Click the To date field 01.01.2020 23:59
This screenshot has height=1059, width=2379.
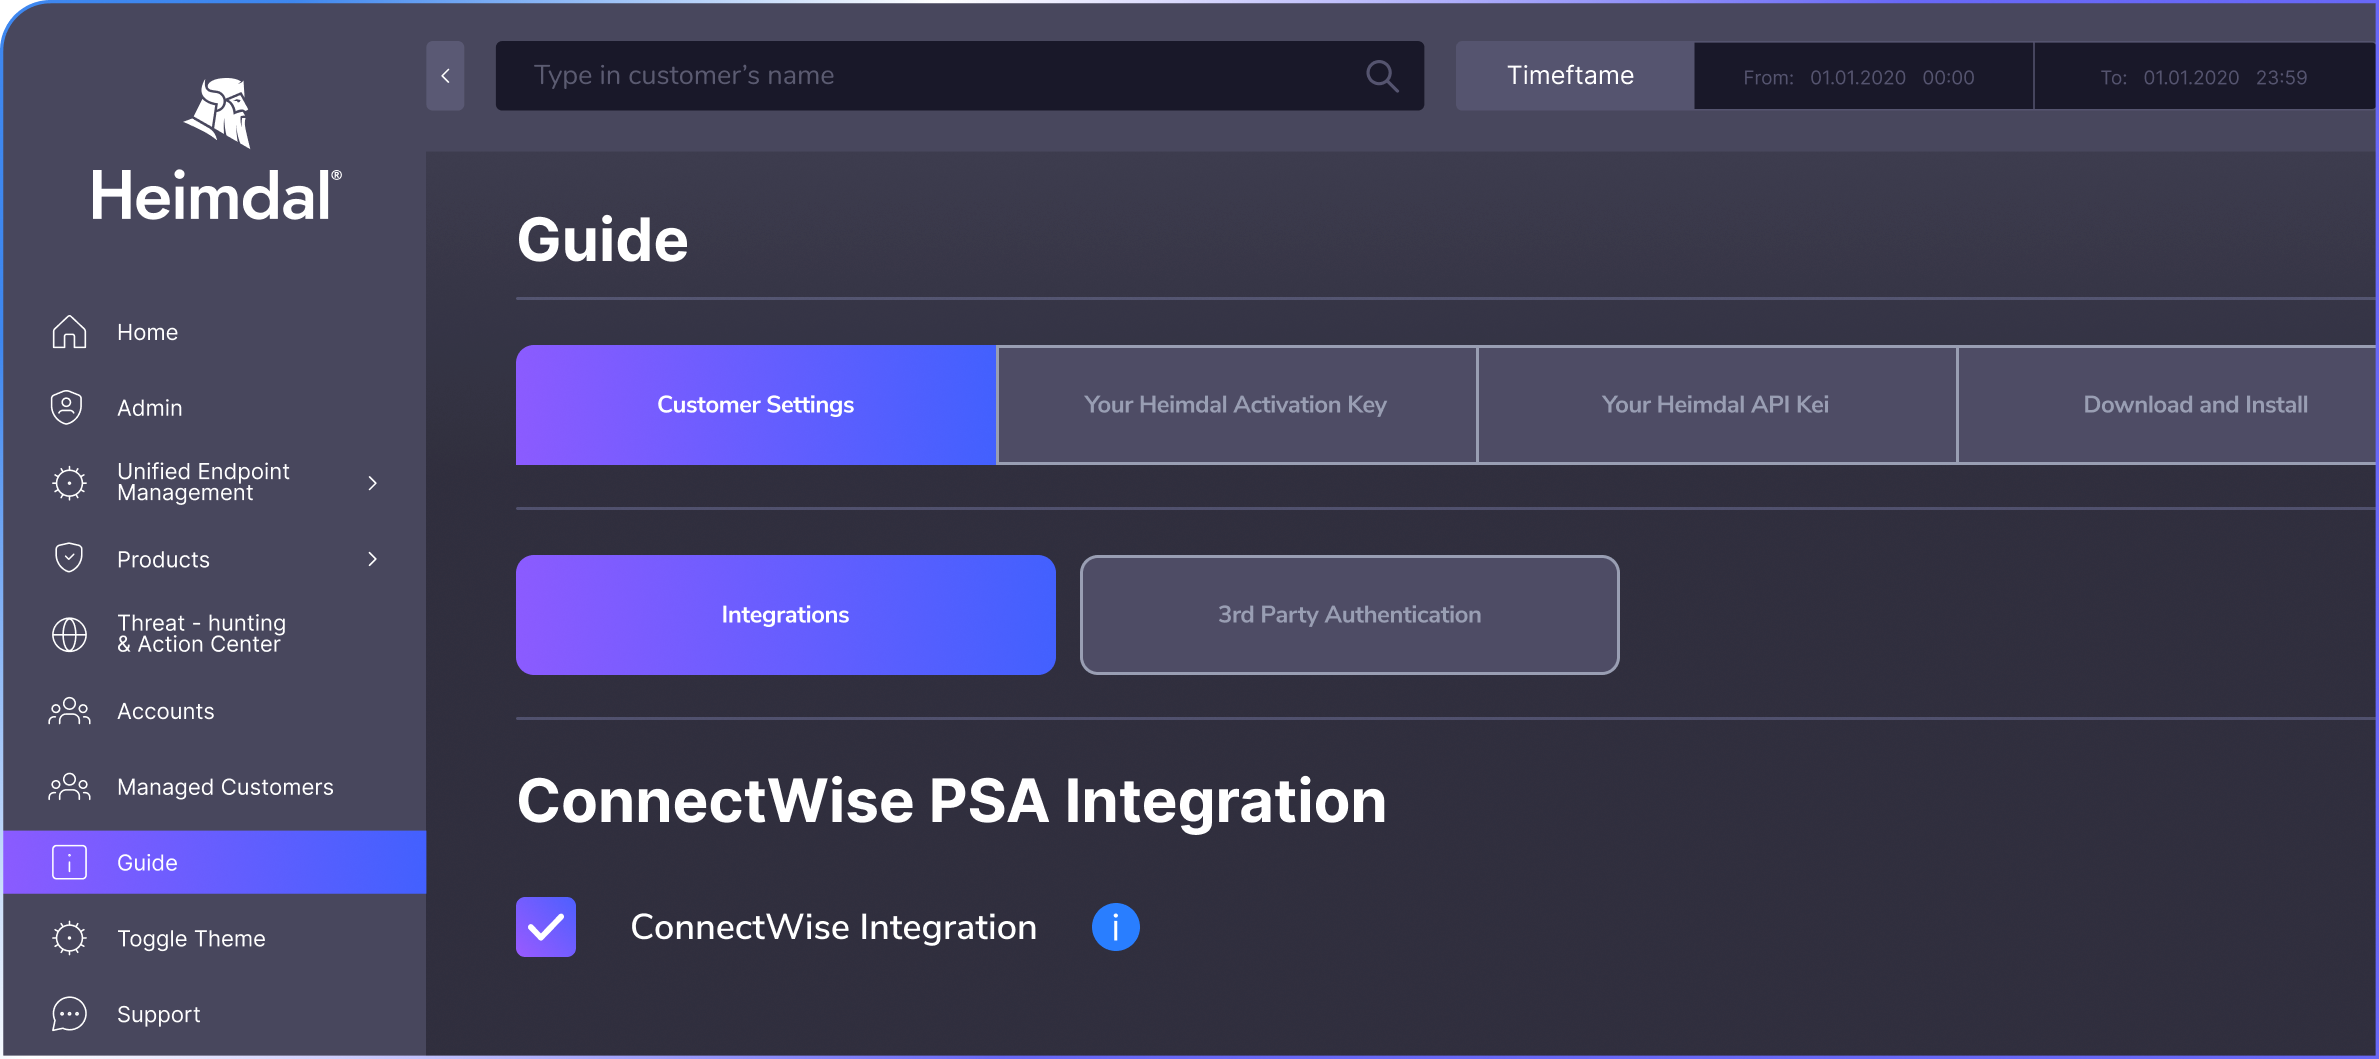2205,76
